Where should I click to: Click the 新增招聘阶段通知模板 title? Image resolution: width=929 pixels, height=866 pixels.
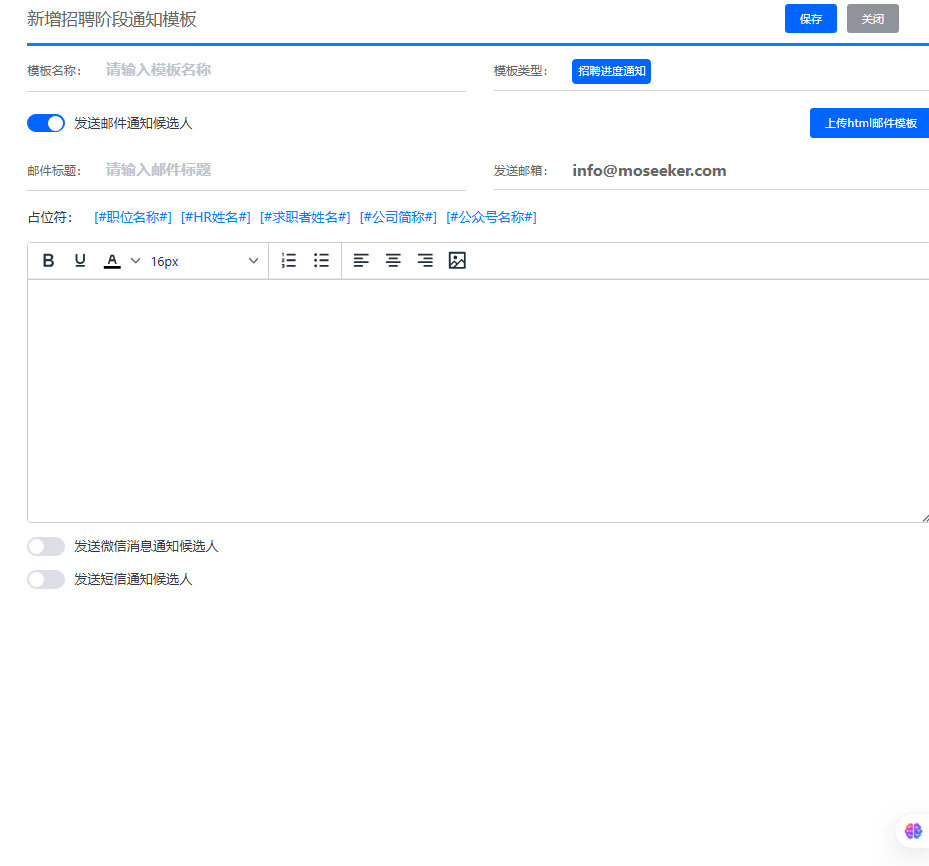tap(111, 19)
